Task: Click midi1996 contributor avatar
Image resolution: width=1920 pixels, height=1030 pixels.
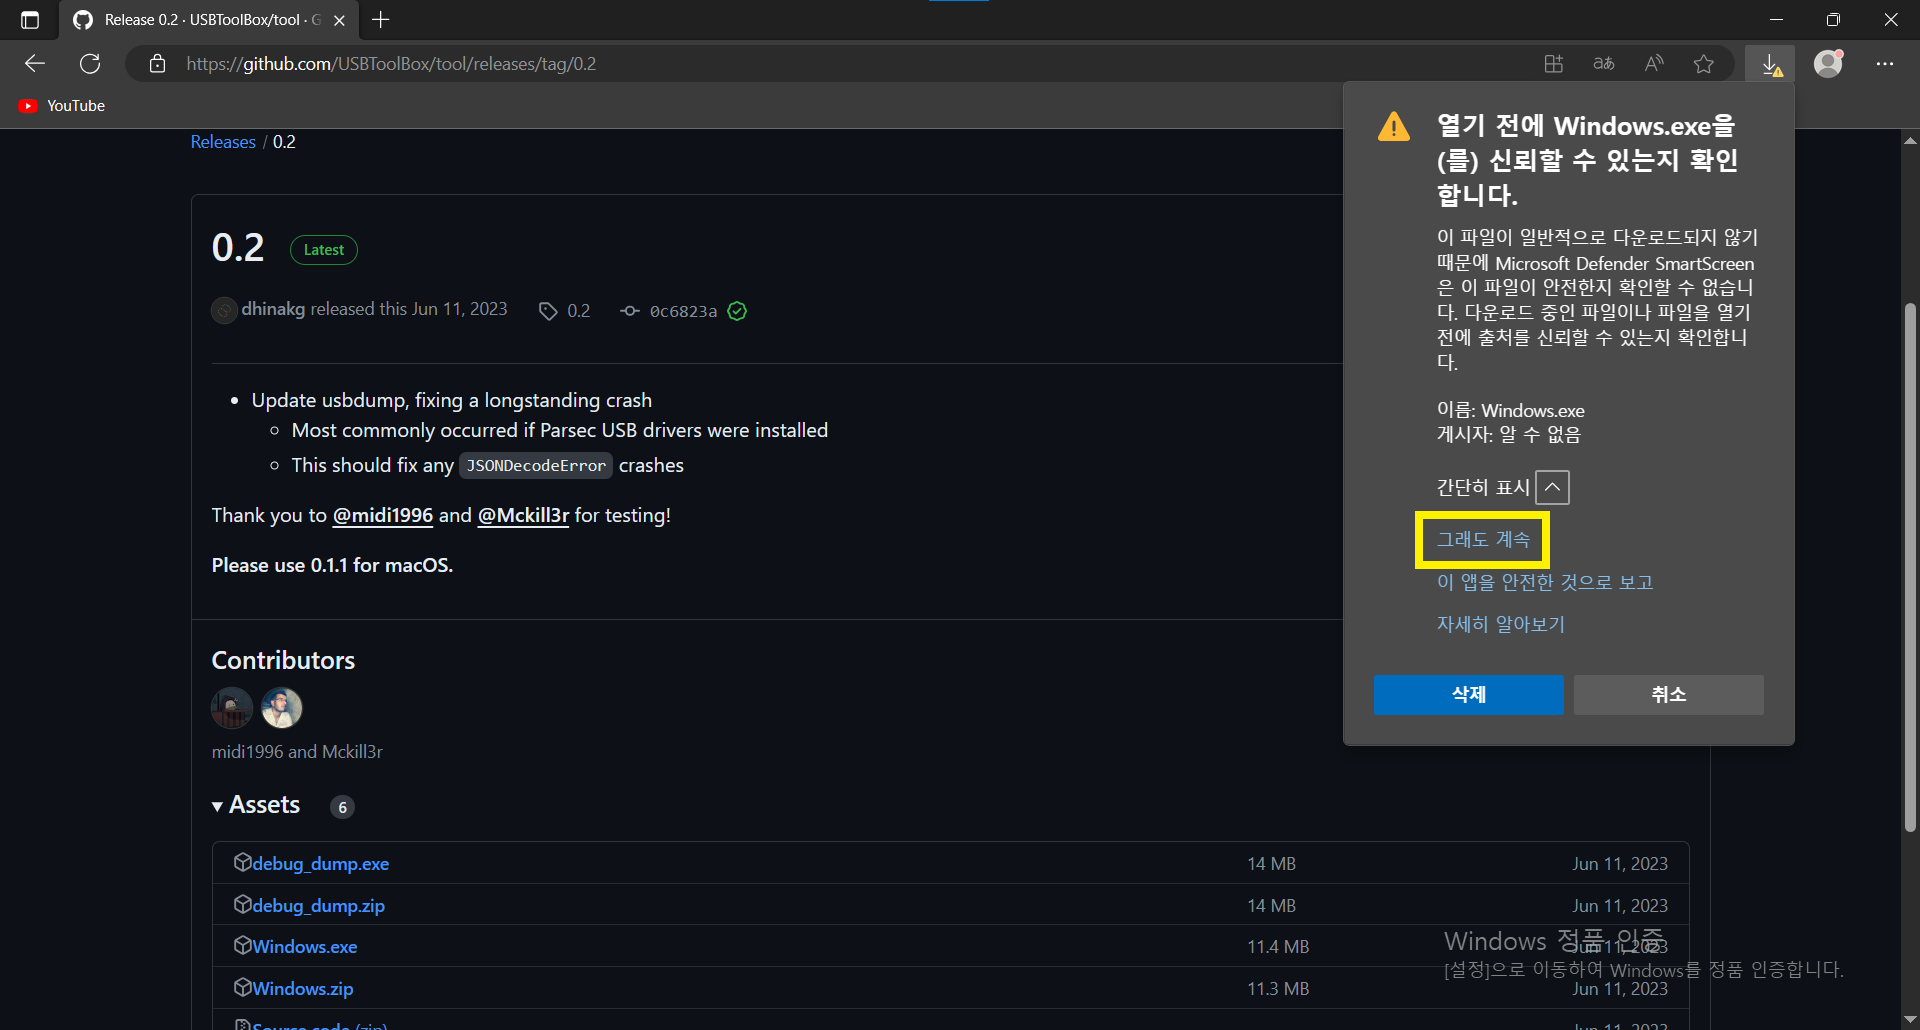Action: [x=232, y=708]
